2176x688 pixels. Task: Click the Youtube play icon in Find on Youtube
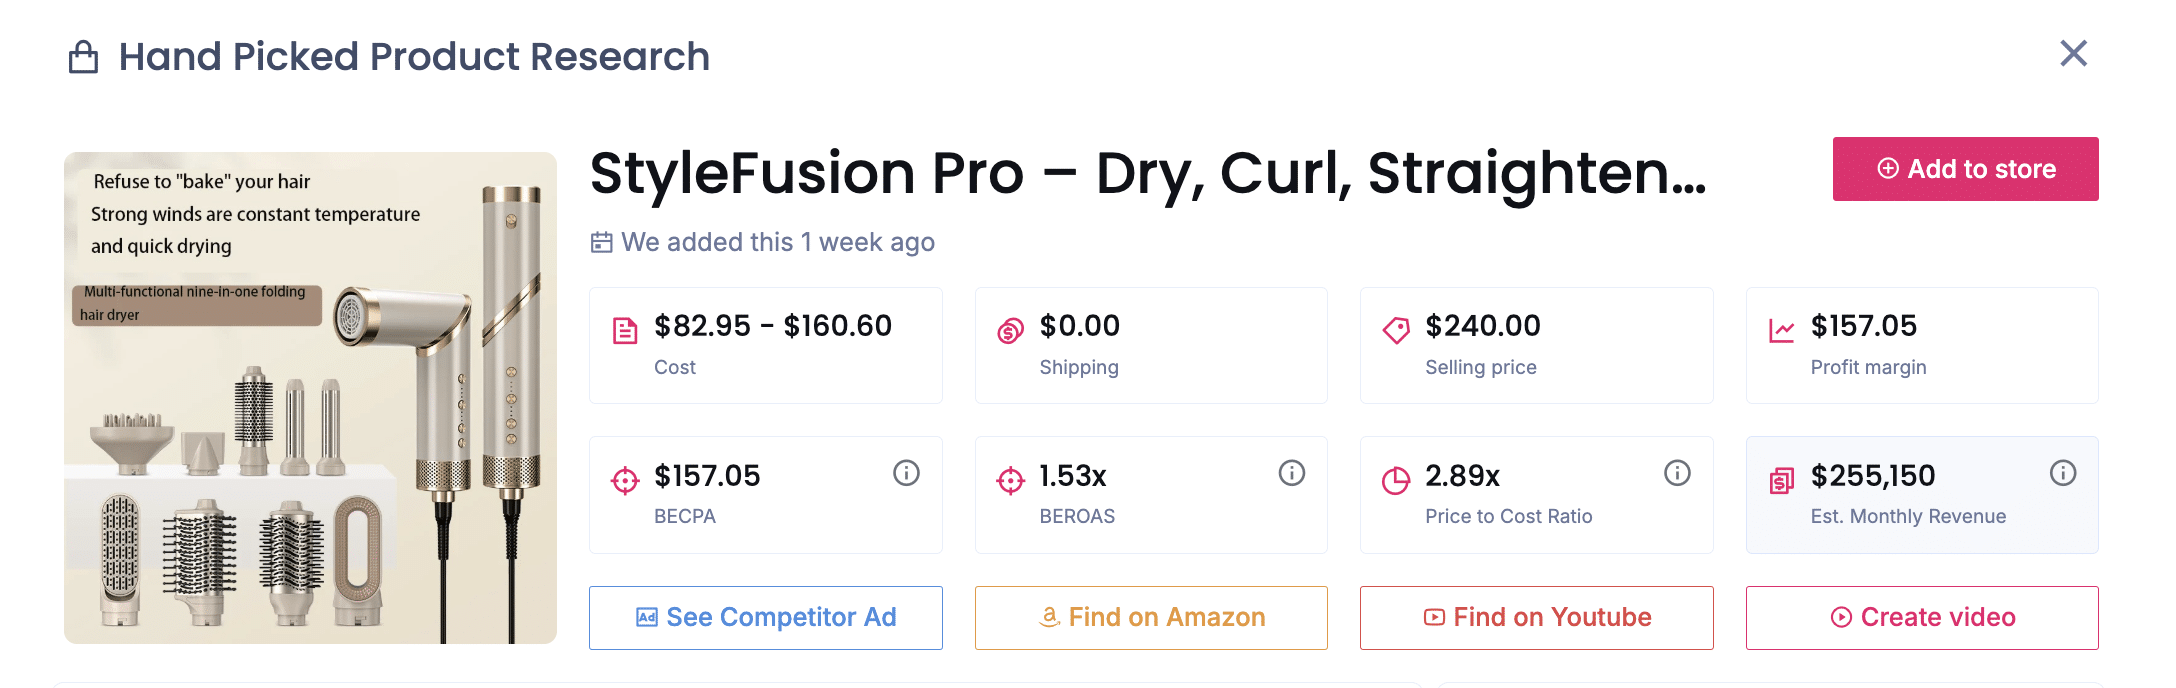(1434, 617)
